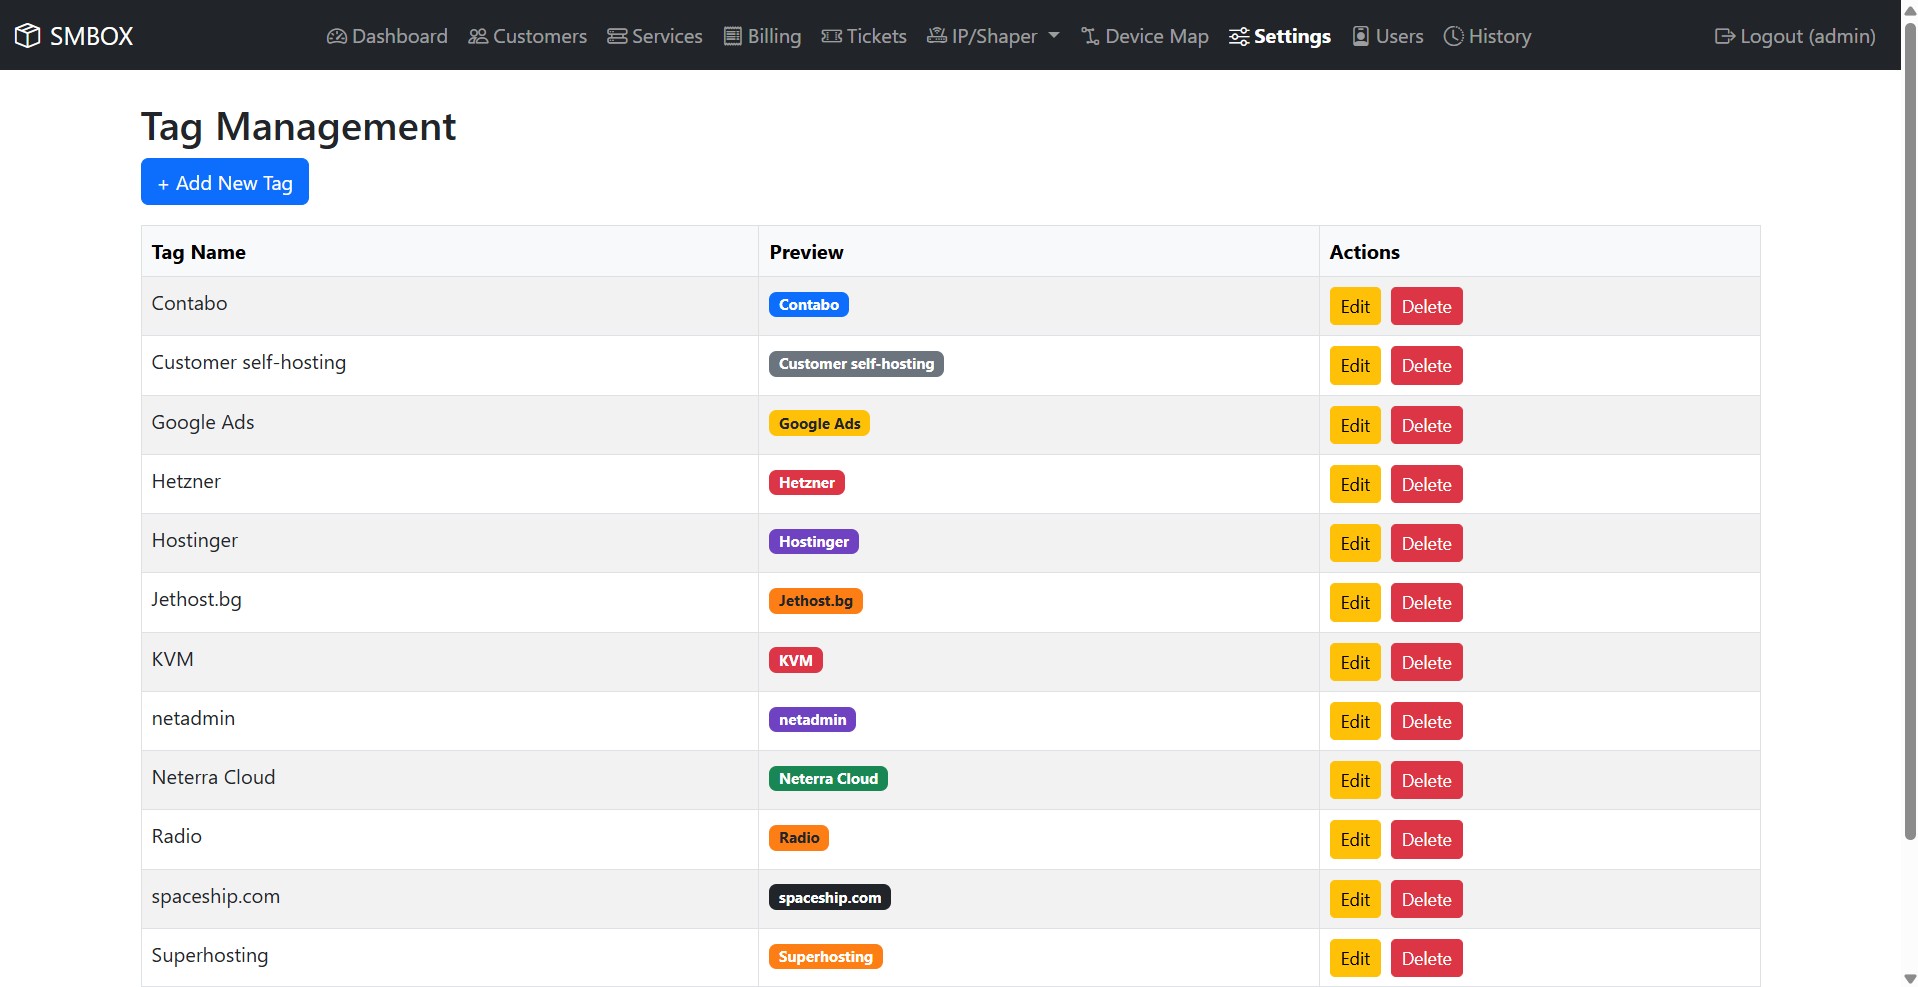Image resolution: width=1918 pixels, height=987 pixels.
Task: Edit the Radio tag
Action: tap(1355, 839)
